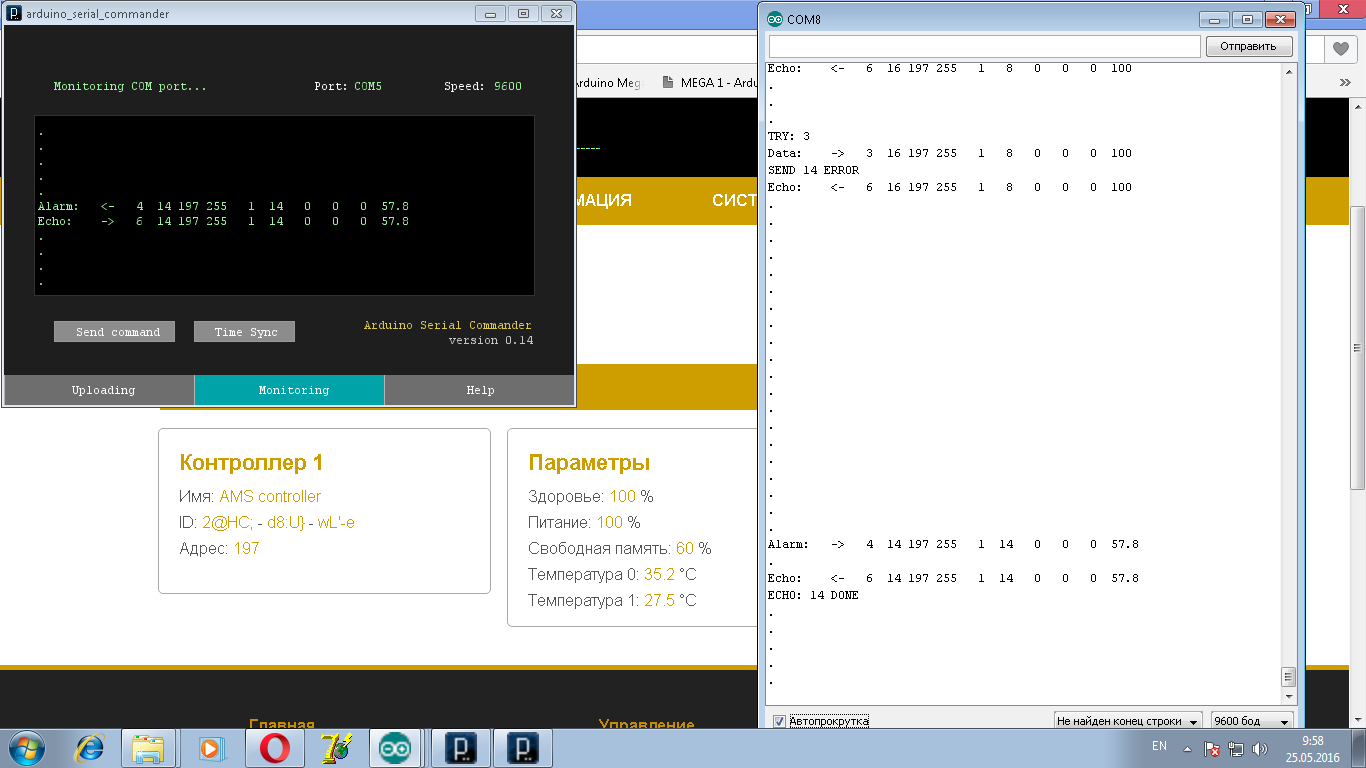Viewport: 1366px width, 768px height.
Task: Click the Параметры heading on the webpage
Action: [x=589, y=463]
